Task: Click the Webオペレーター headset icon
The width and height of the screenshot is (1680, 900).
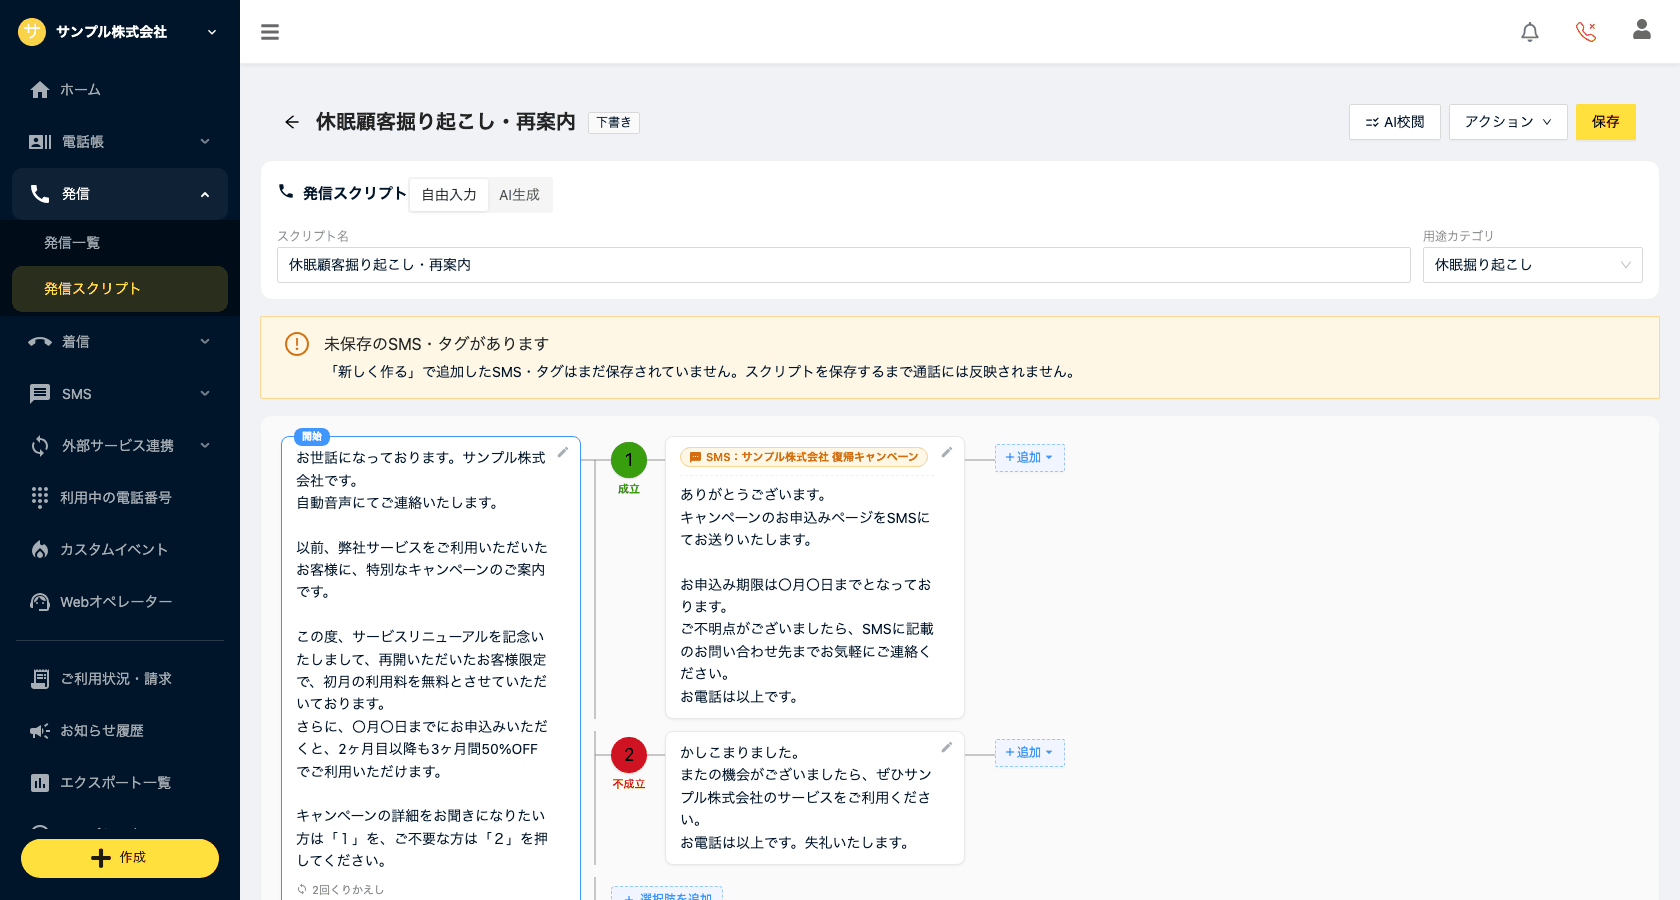Action: point(40,602)
